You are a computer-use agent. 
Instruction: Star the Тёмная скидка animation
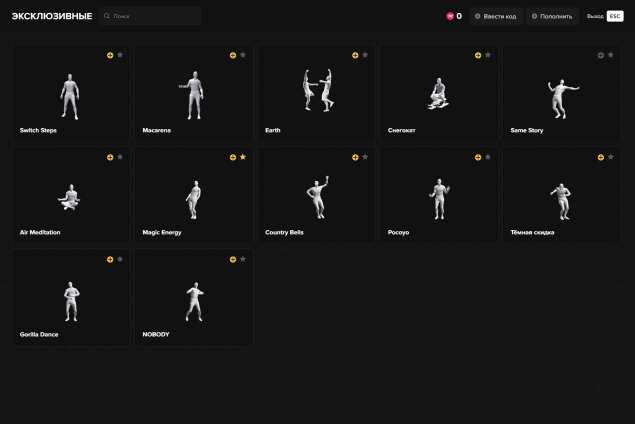pos(610,157)
